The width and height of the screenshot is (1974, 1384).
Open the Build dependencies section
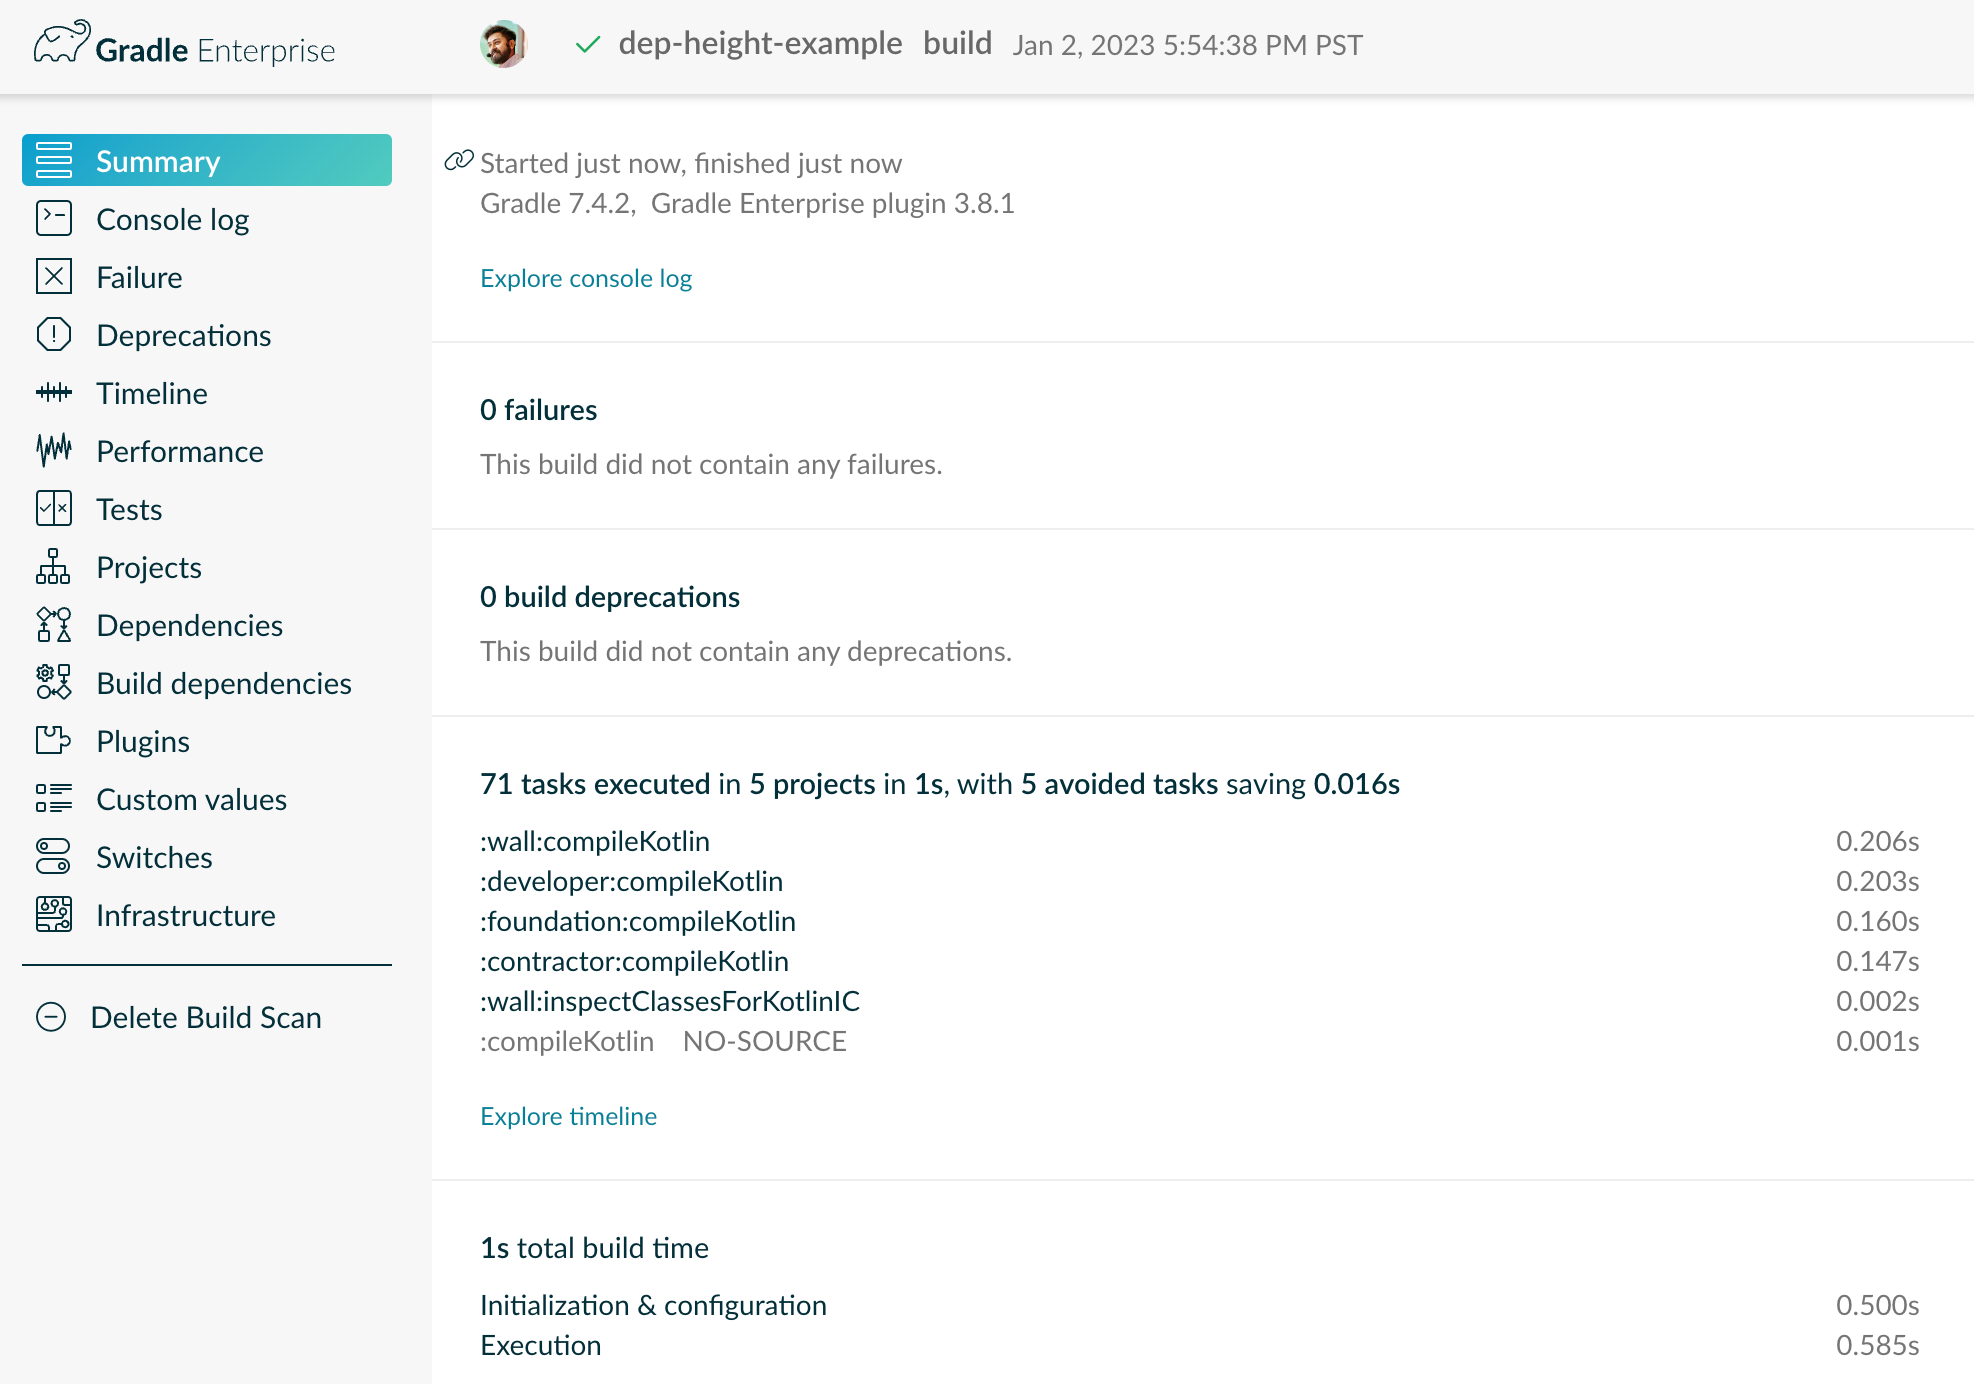[223, 683]
